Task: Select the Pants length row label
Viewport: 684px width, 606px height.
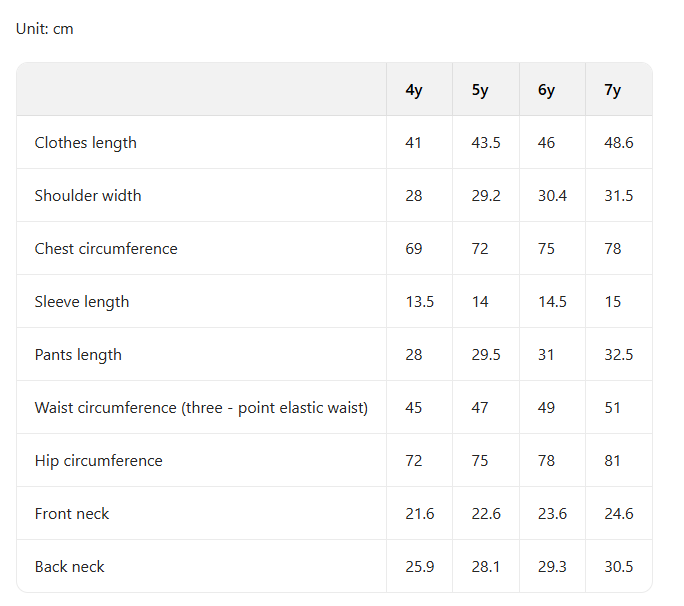Action: [x=78, y=355]
